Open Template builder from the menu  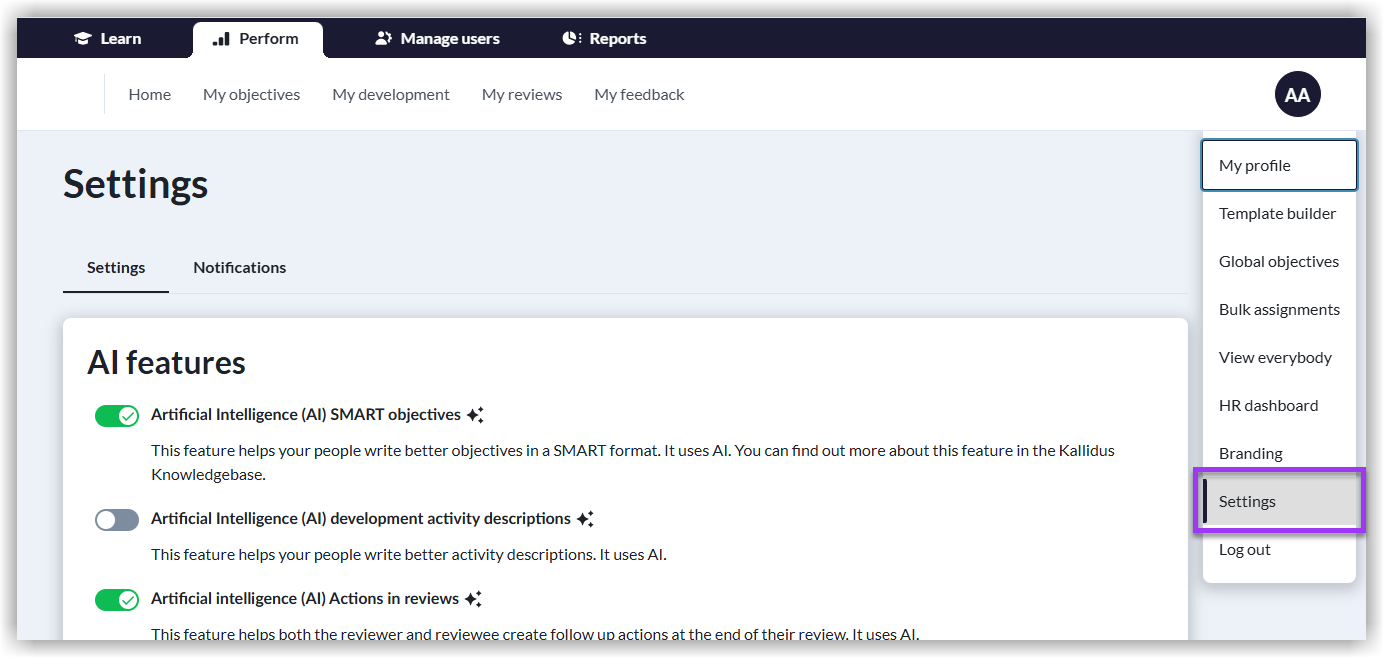[1277, 214]
